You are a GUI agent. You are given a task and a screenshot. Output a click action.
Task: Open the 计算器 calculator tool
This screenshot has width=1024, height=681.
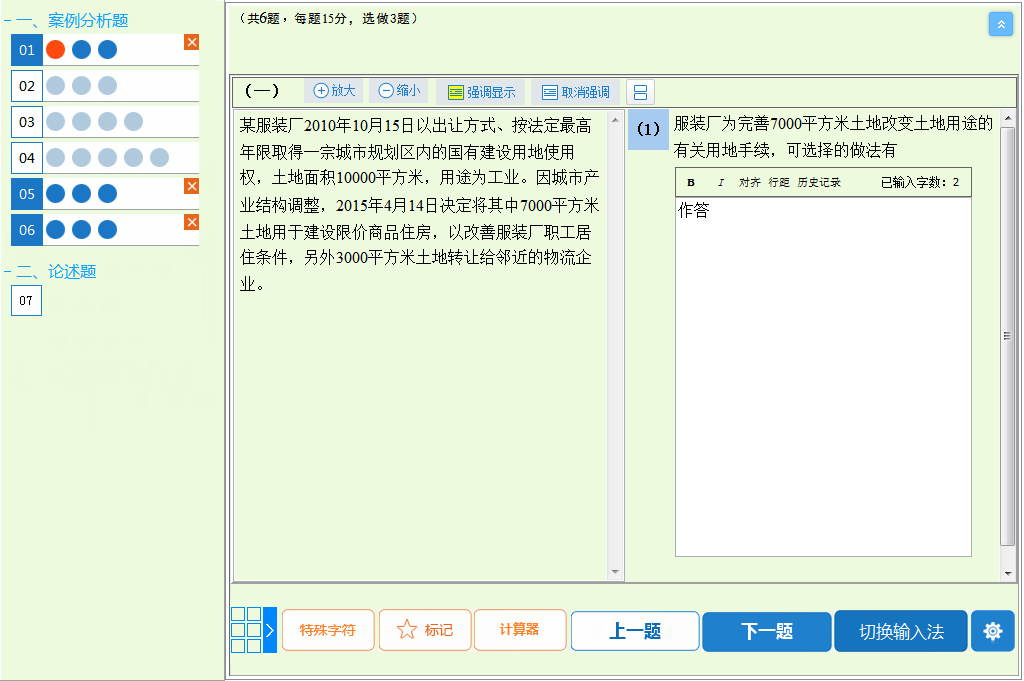click(520, 630)
